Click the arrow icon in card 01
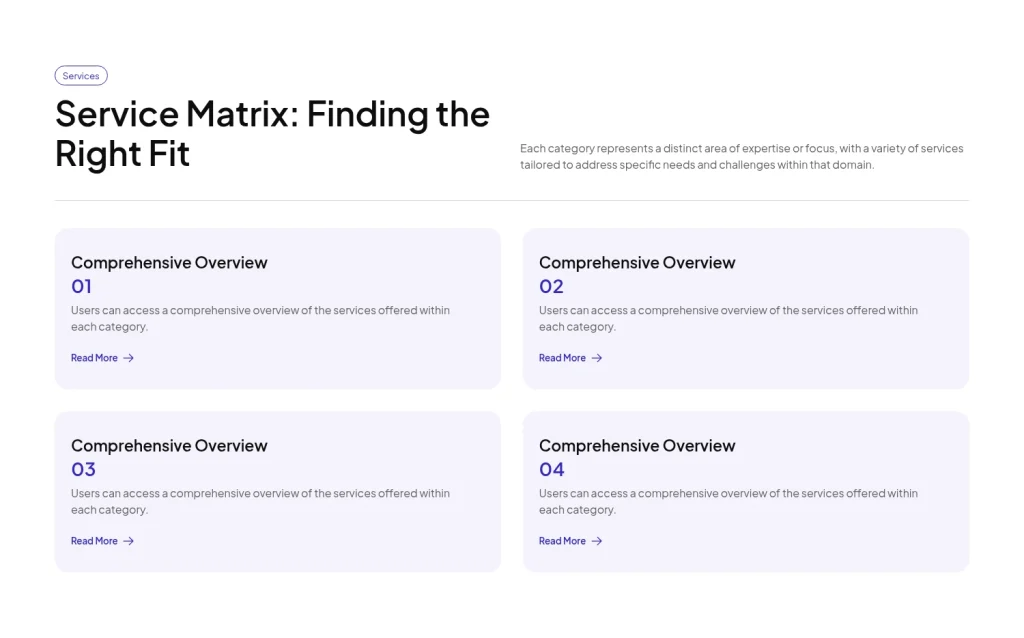This screenshot has width=1024, height=638. pos(128,358)
